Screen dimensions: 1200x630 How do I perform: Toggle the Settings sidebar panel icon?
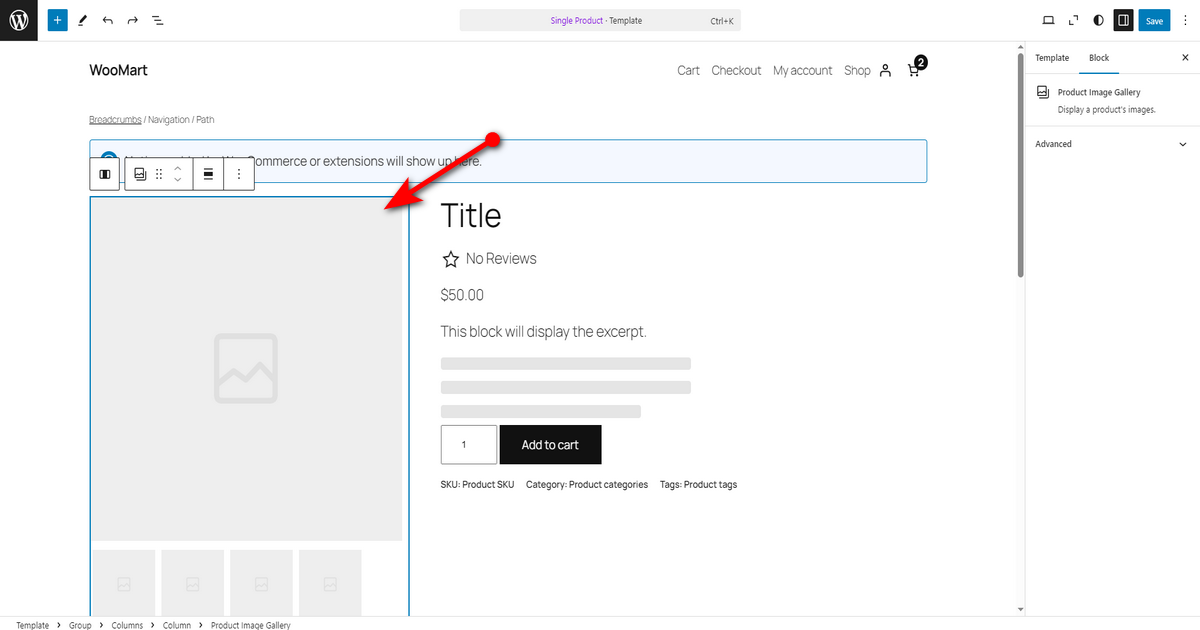(1123, 20)
